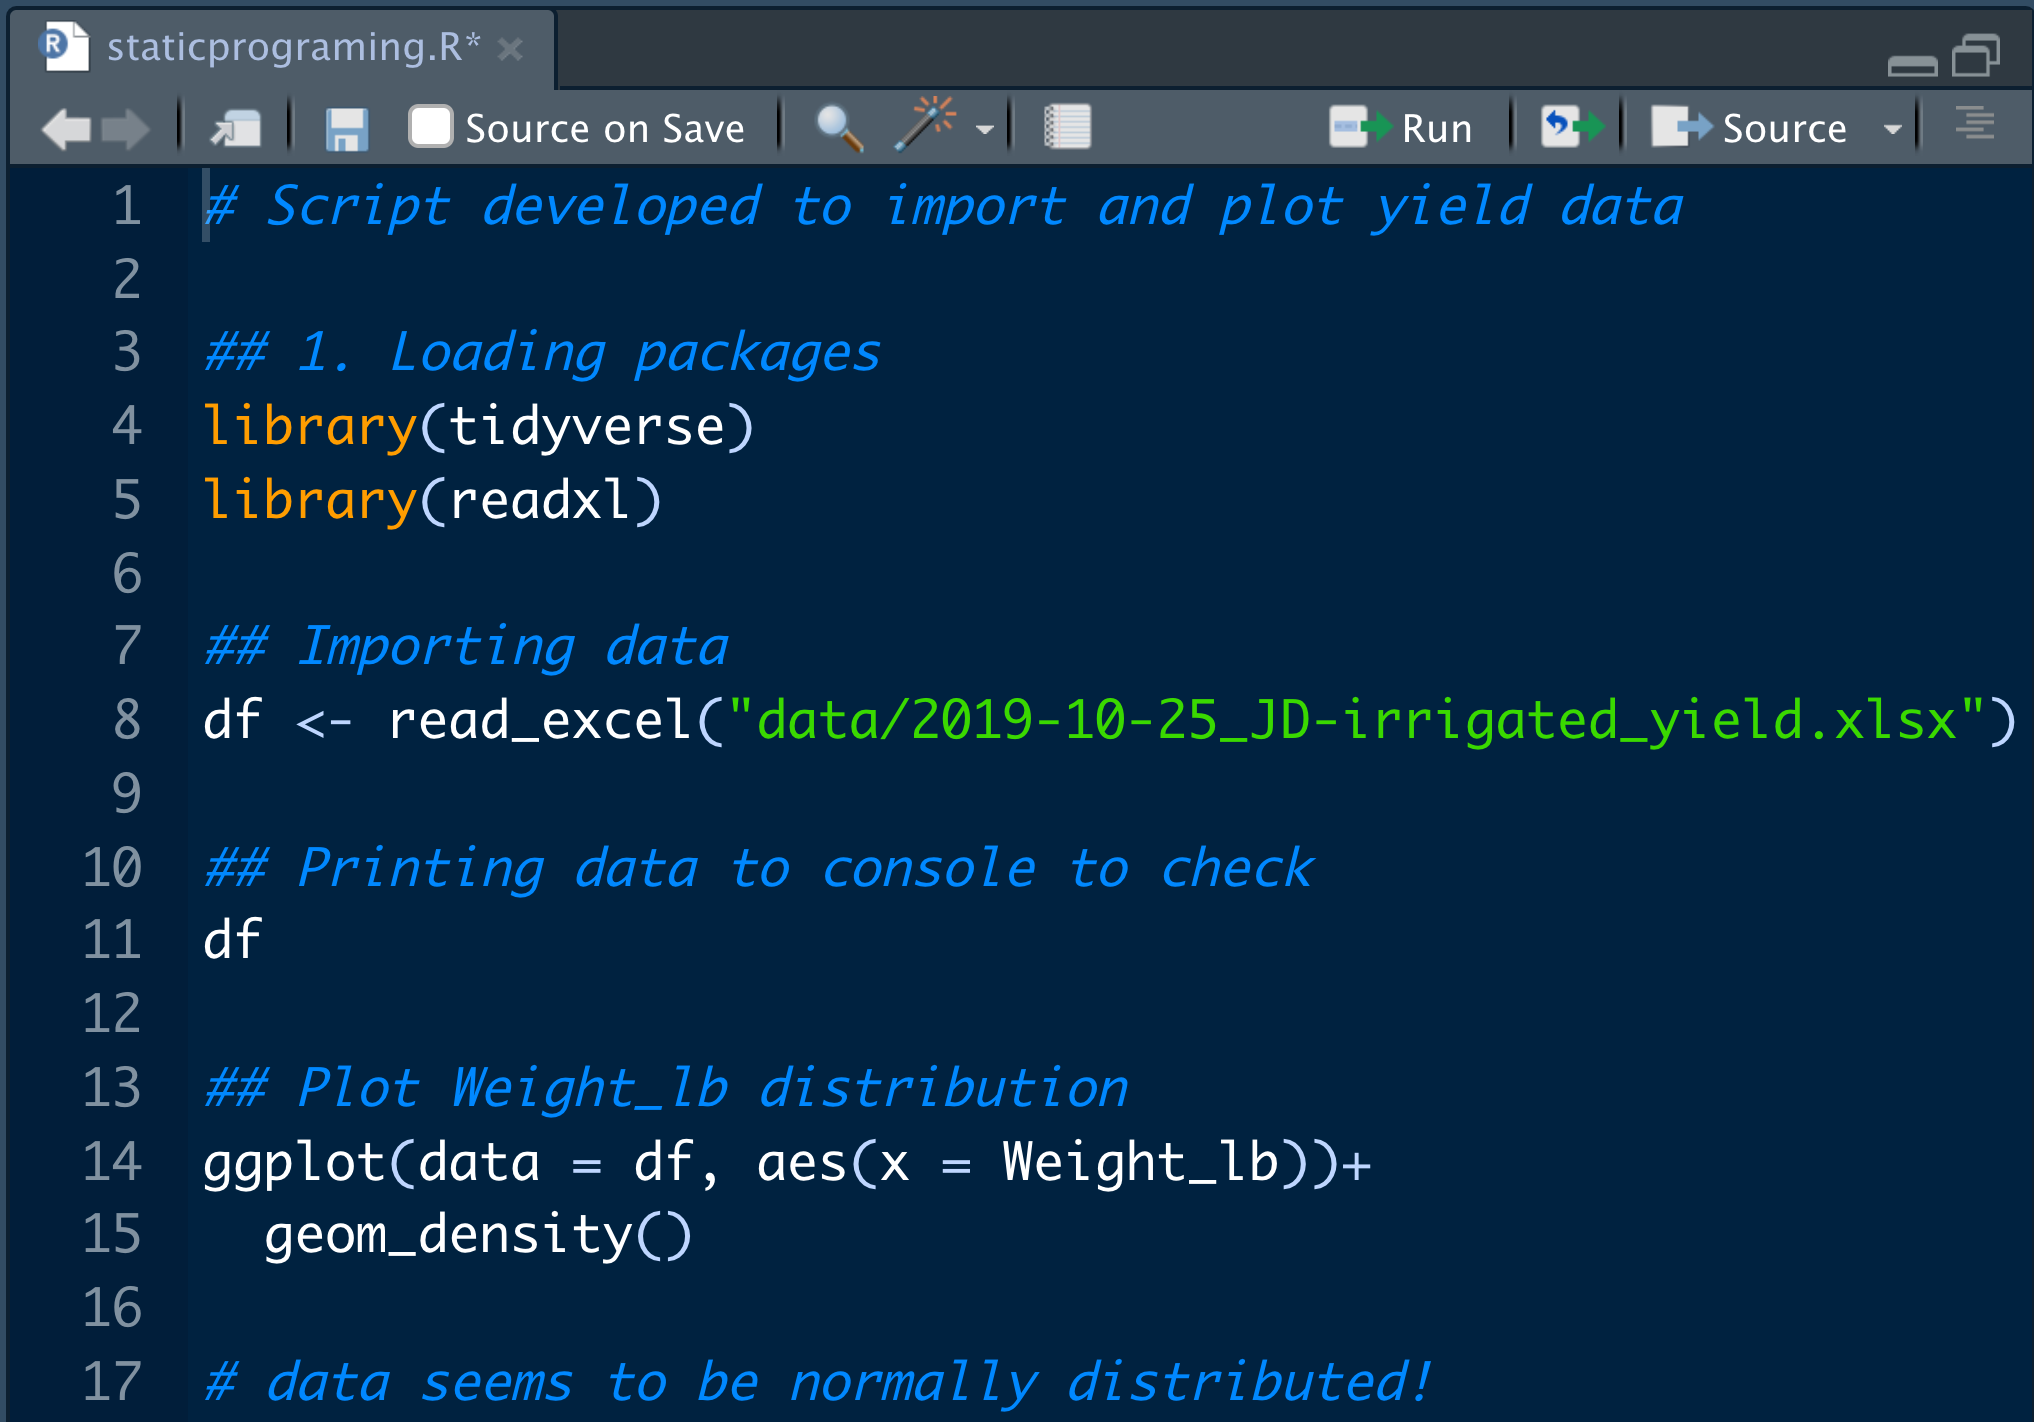Click the read_excel file path string
Screen dimensions: 2034x1422
pyautogui.click(x=1356, y=720)
